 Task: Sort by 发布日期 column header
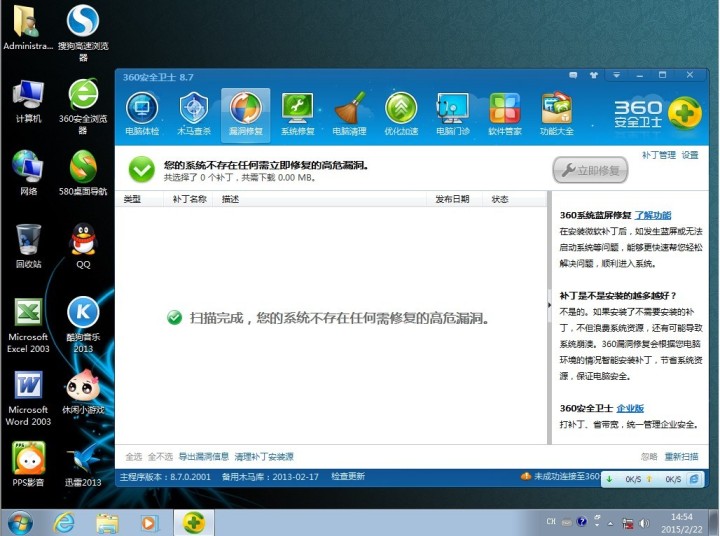coord(452,199)
